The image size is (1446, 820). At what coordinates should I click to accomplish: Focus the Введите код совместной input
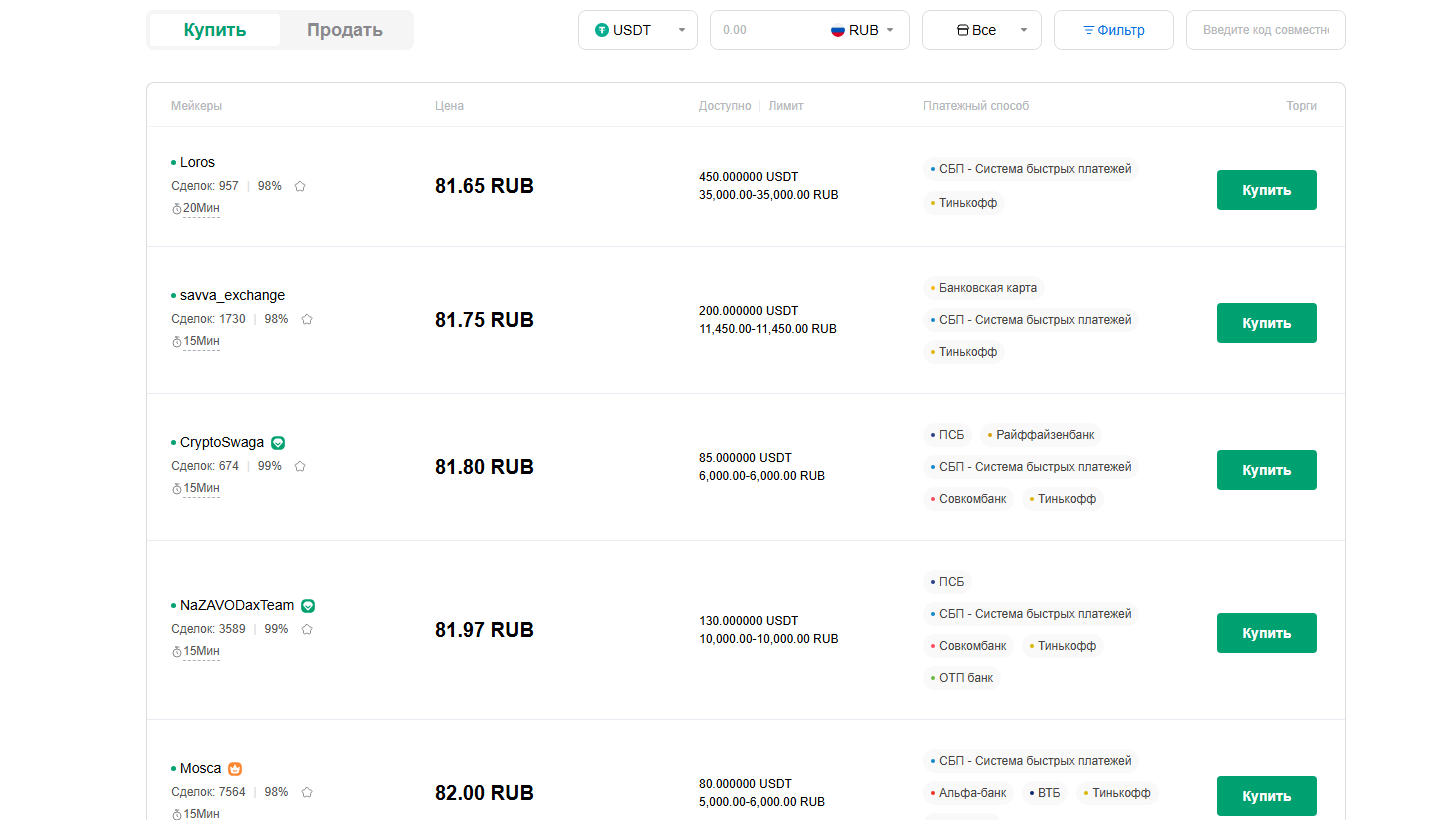click(x=1266, y=30)
